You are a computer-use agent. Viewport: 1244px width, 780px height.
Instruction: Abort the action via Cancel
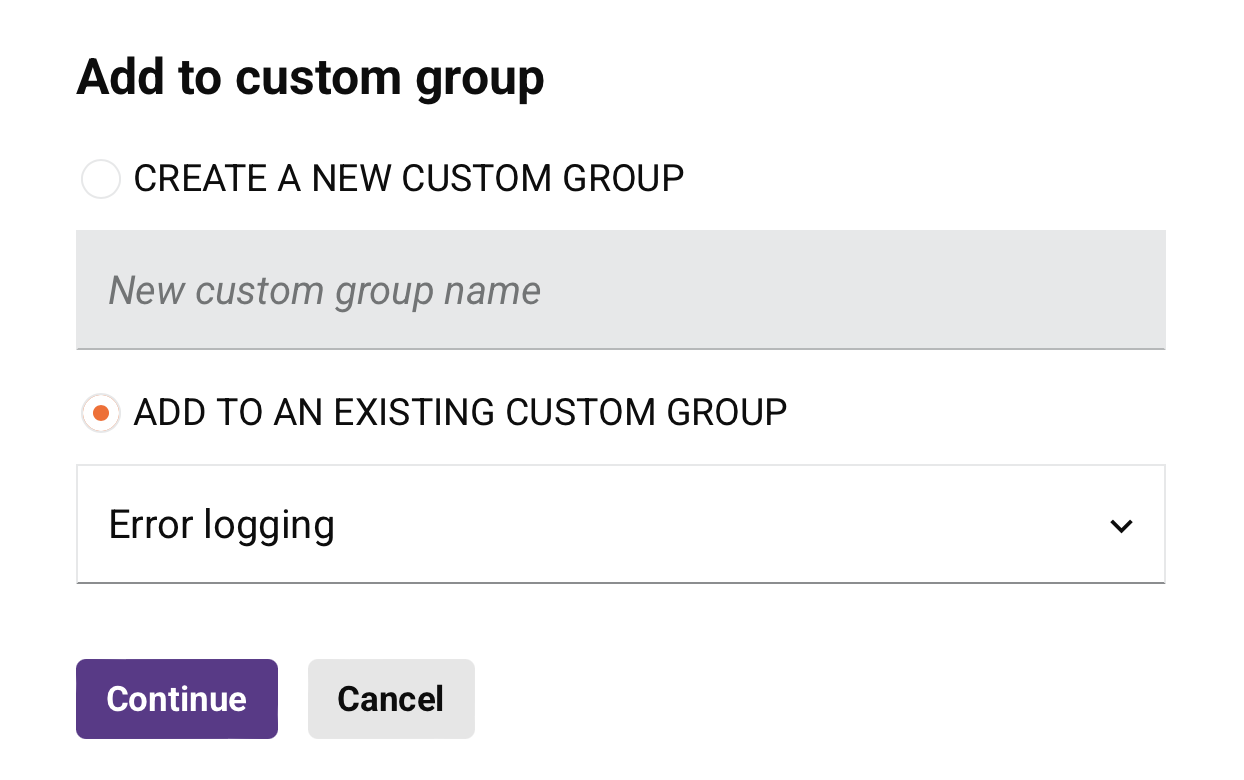click(x=391, y=699)
